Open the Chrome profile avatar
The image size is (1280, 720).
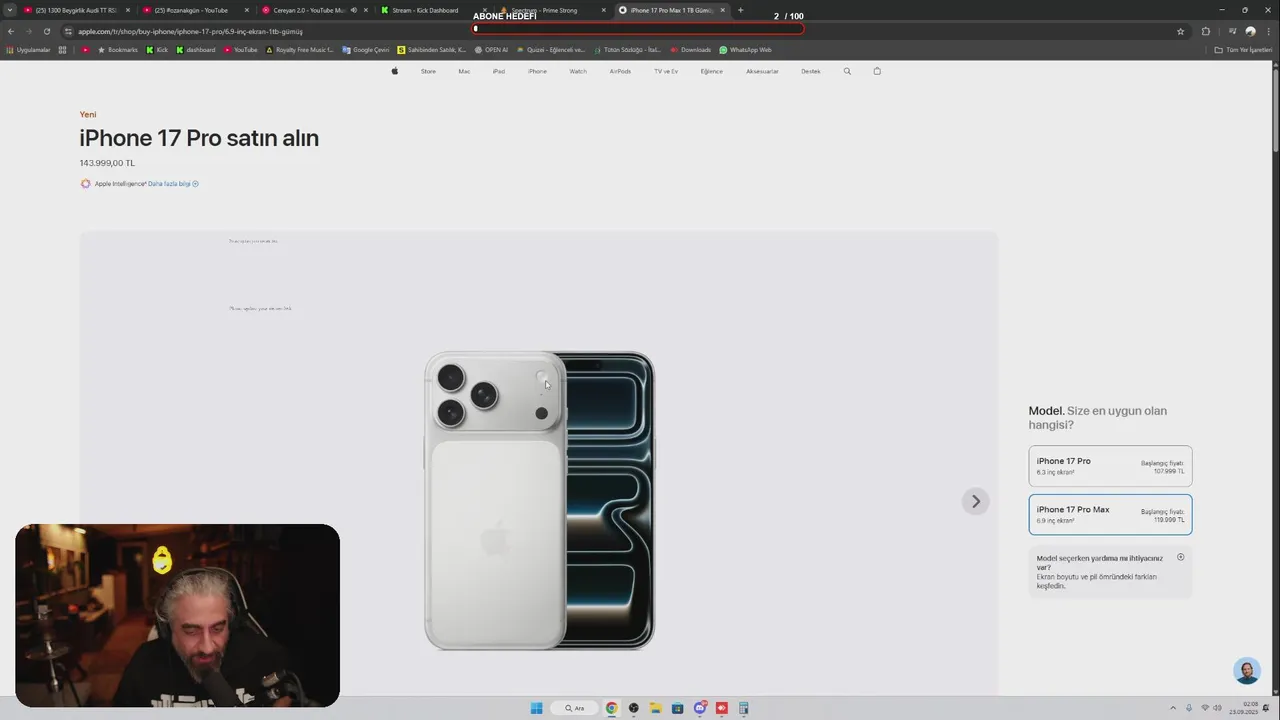pos(1250,31)
